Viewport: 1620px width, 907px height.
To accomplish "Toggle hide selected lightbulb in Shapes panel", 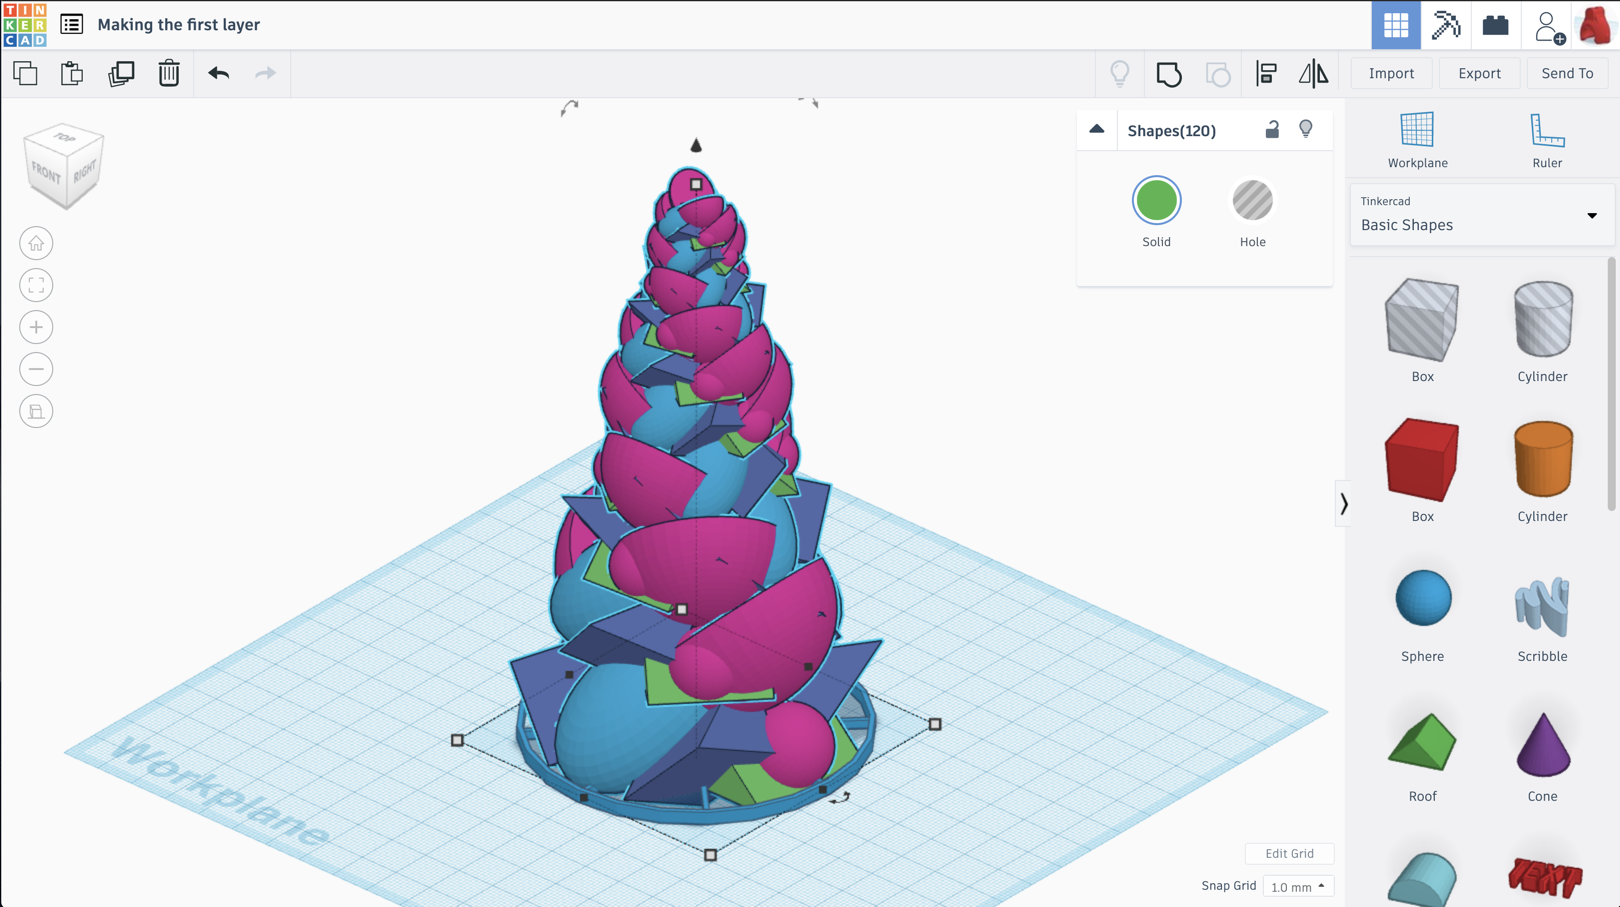I will pos(1306,129).
